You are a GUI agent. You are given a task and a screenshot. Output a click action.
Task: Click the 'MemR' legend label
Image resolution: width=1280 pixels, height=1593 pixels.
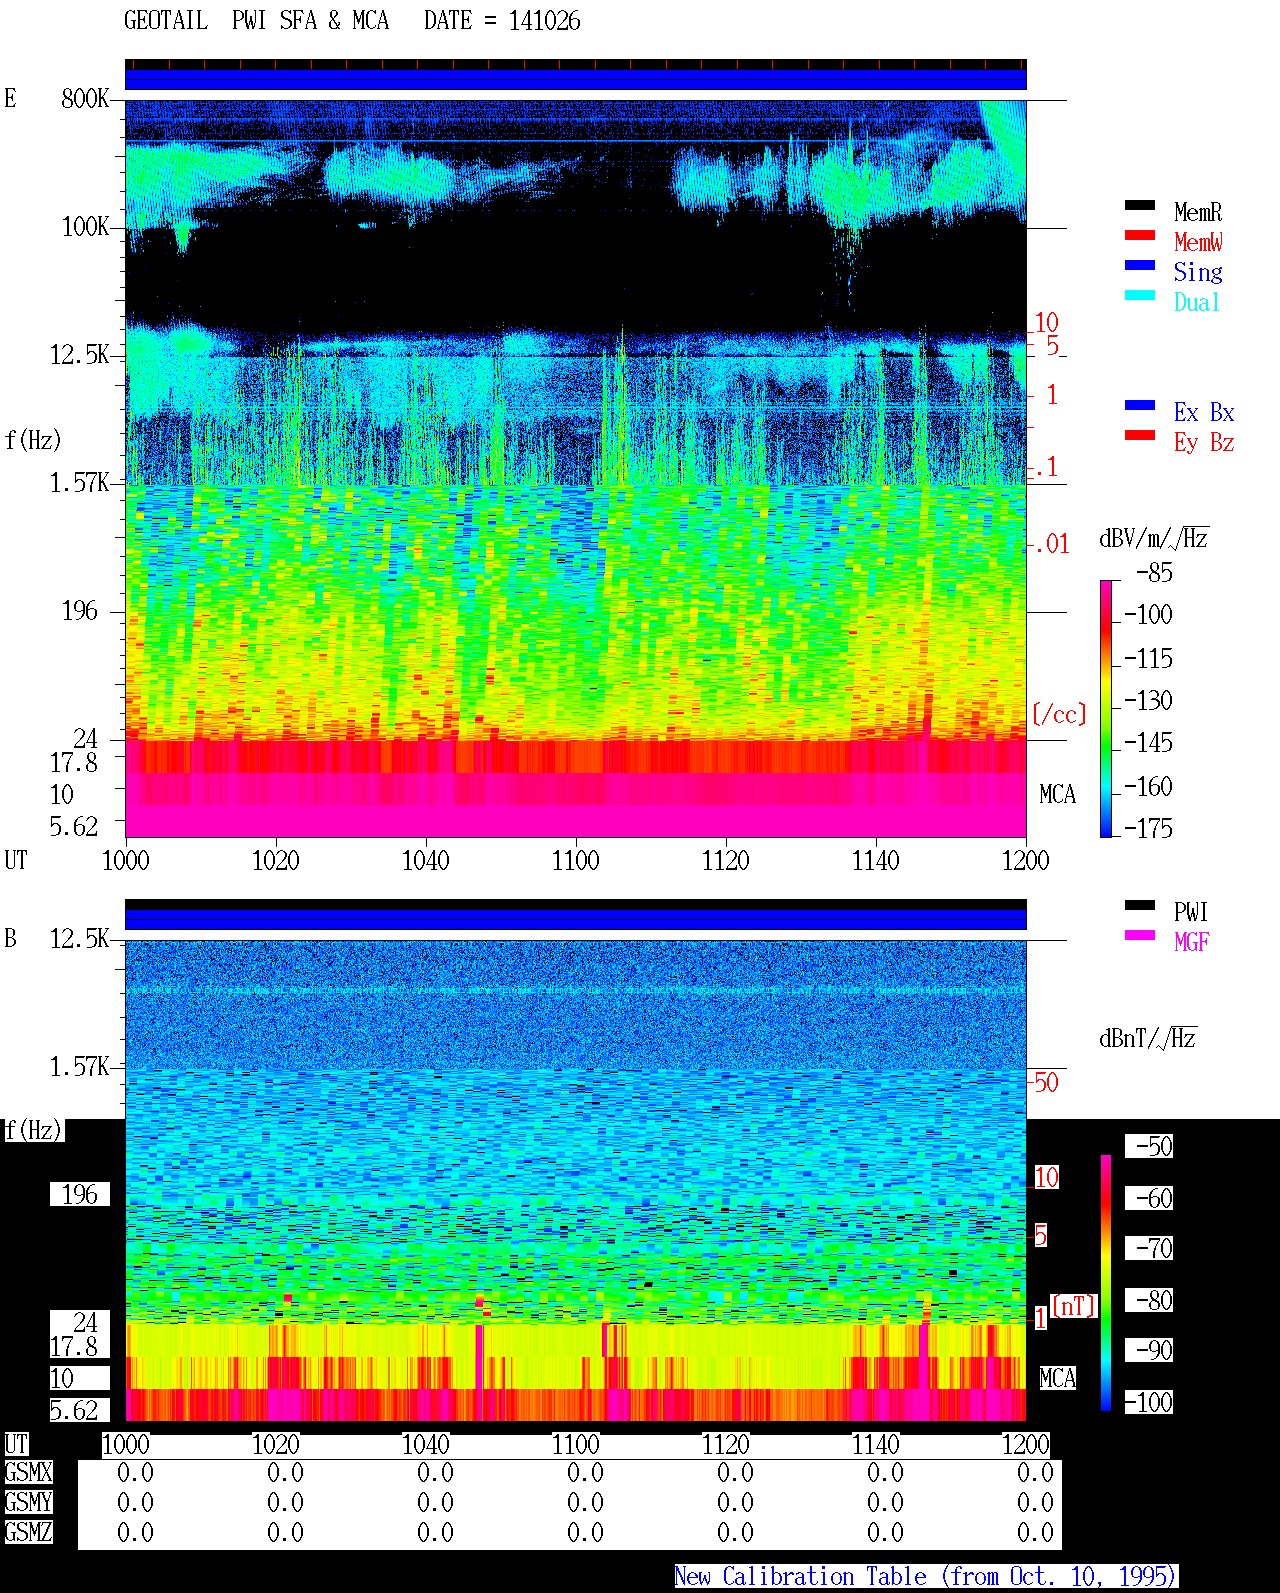[x=1198, y=212]
